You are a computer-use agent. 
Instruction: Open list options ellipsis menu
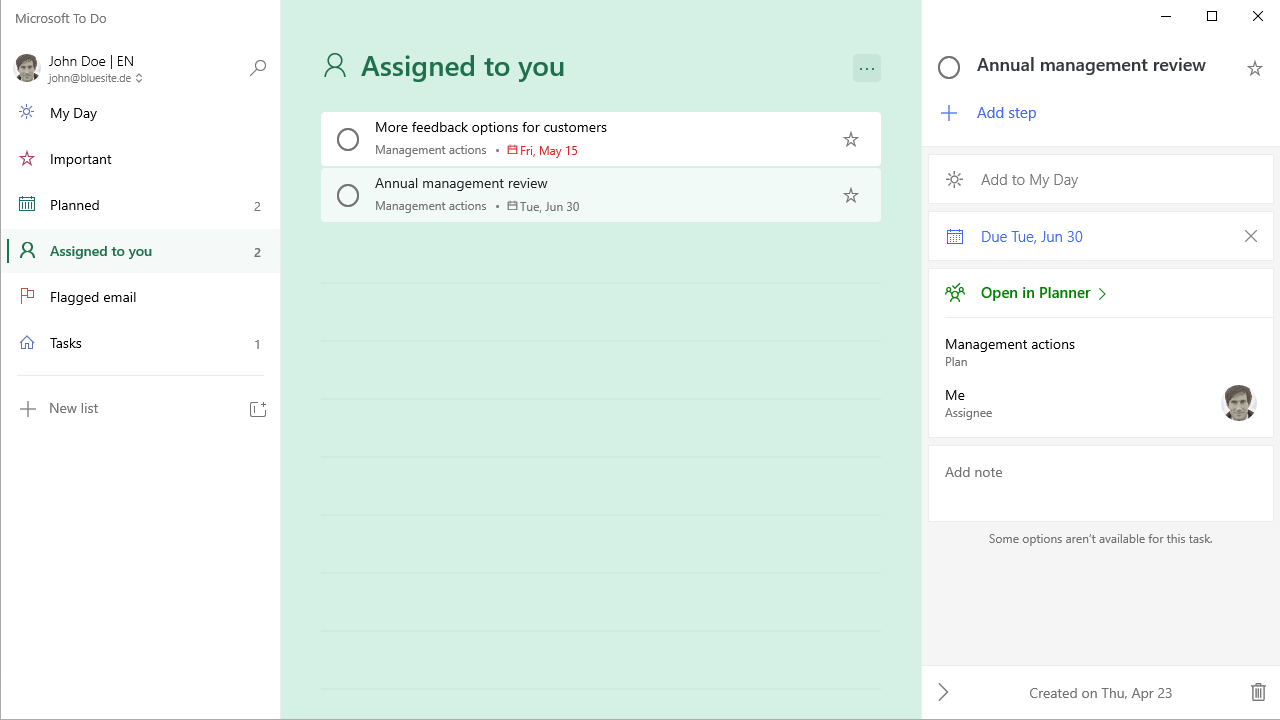pyautogui.click(x=867, y=68)
